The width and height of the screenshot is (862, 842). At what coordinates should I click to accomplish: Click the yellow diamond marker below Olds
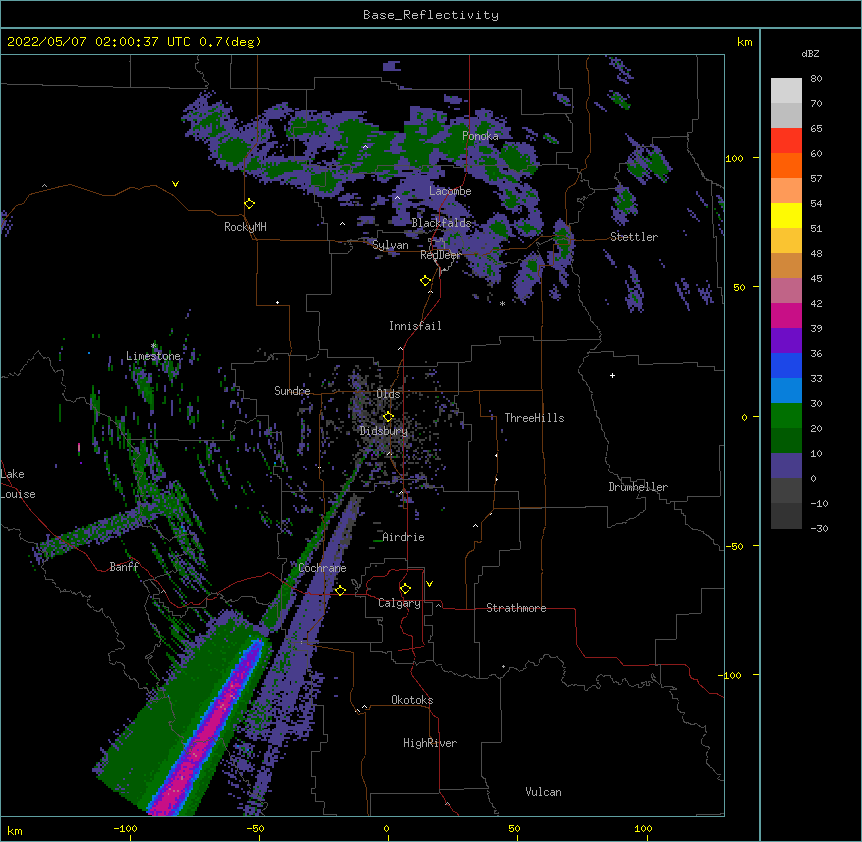point(388,416)
